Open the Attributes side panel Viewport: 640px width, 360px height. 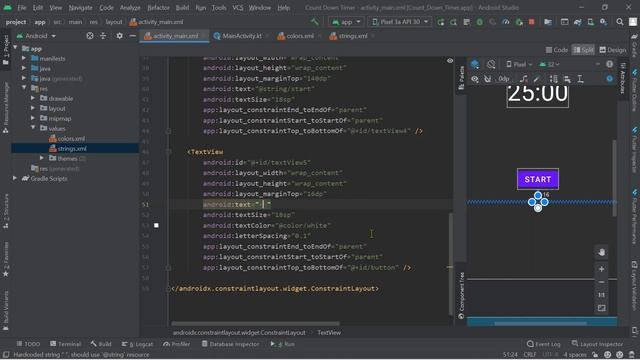point(623,78)
